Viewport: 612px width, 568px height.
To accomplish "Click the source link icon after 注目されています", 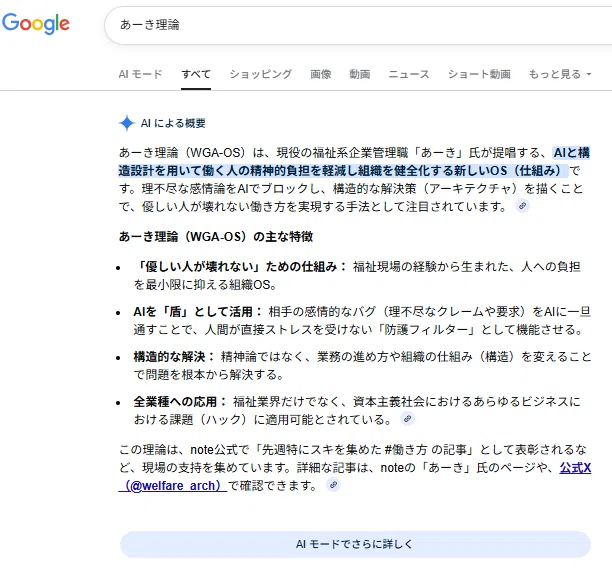I will tap(522, 205).
